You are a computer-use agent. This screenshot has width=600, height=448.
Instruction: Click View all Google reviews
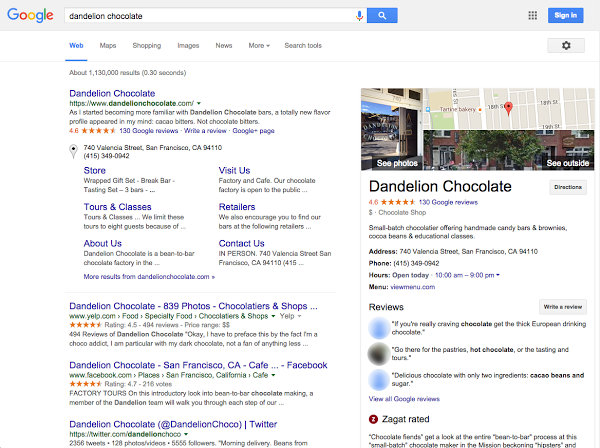coord(404,399)
